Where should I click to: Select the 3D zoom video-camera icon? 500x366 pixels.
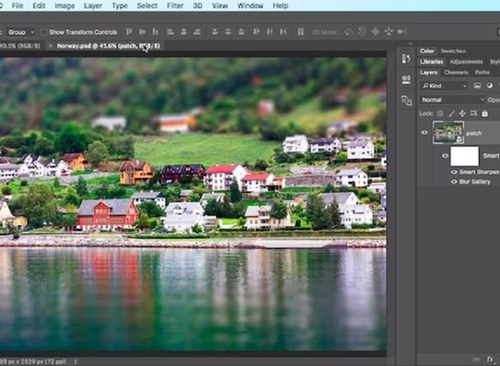(x=402, y=32)
